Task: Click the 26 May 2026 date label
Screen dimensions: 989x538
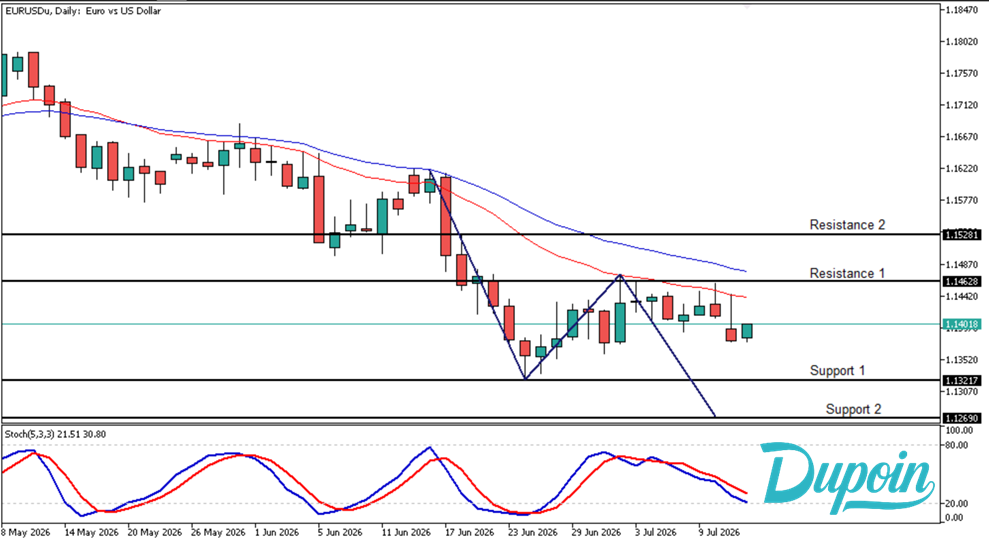Action: tap(218, 532)
